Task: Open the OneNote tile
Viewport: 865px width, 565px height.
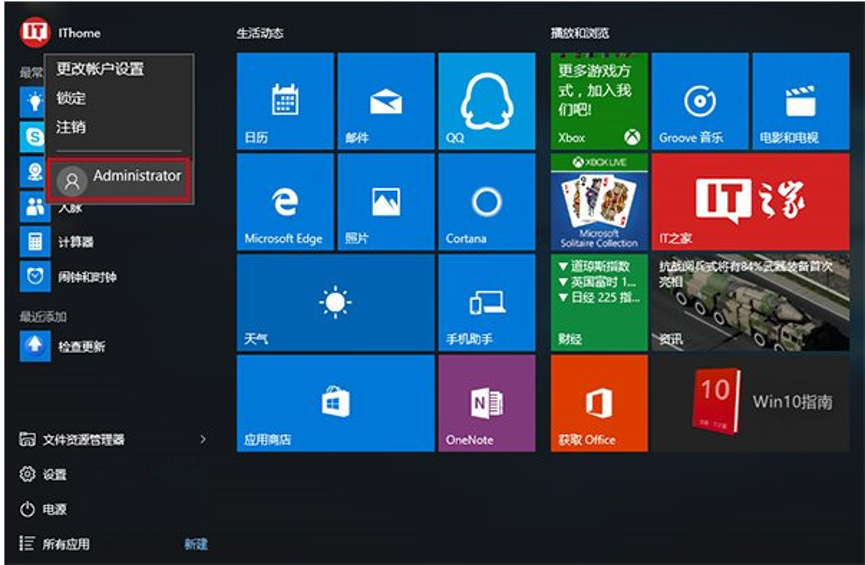Action: coord(486,403)
